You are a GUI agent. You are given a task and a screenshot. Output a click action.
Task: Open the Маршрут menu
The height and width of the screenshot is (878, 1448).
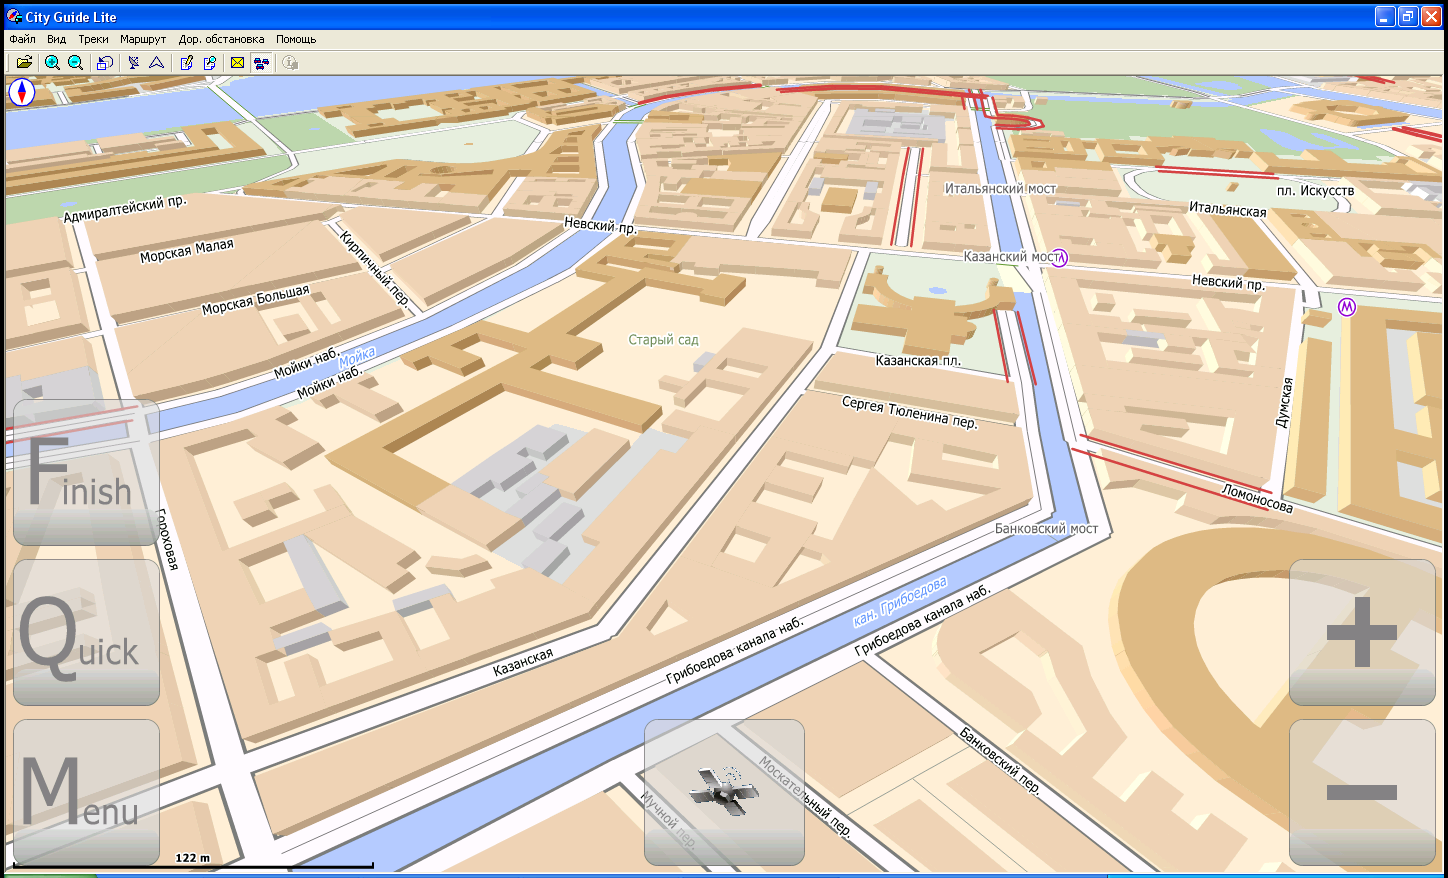[143, 39]
